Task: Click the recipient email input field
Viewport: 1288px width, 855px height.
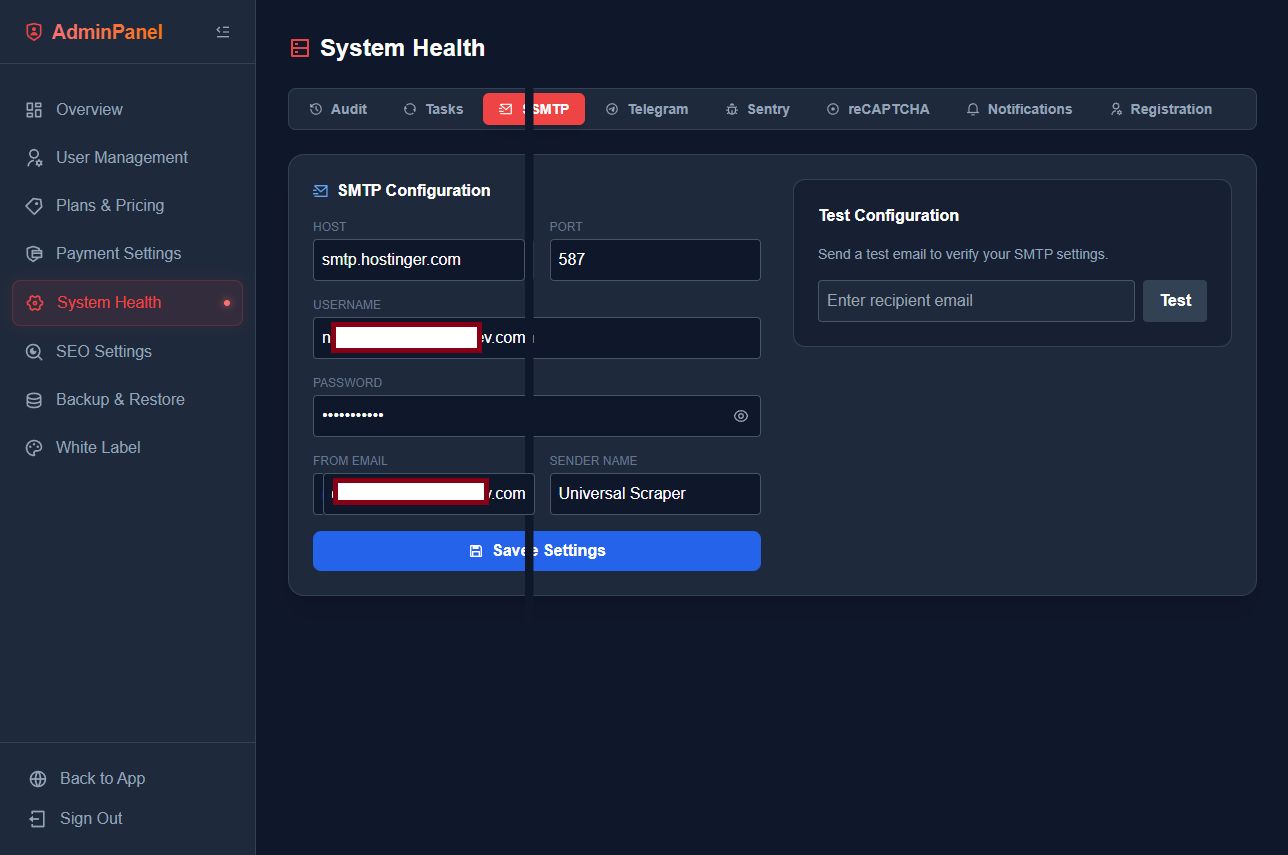Action: 976,301
